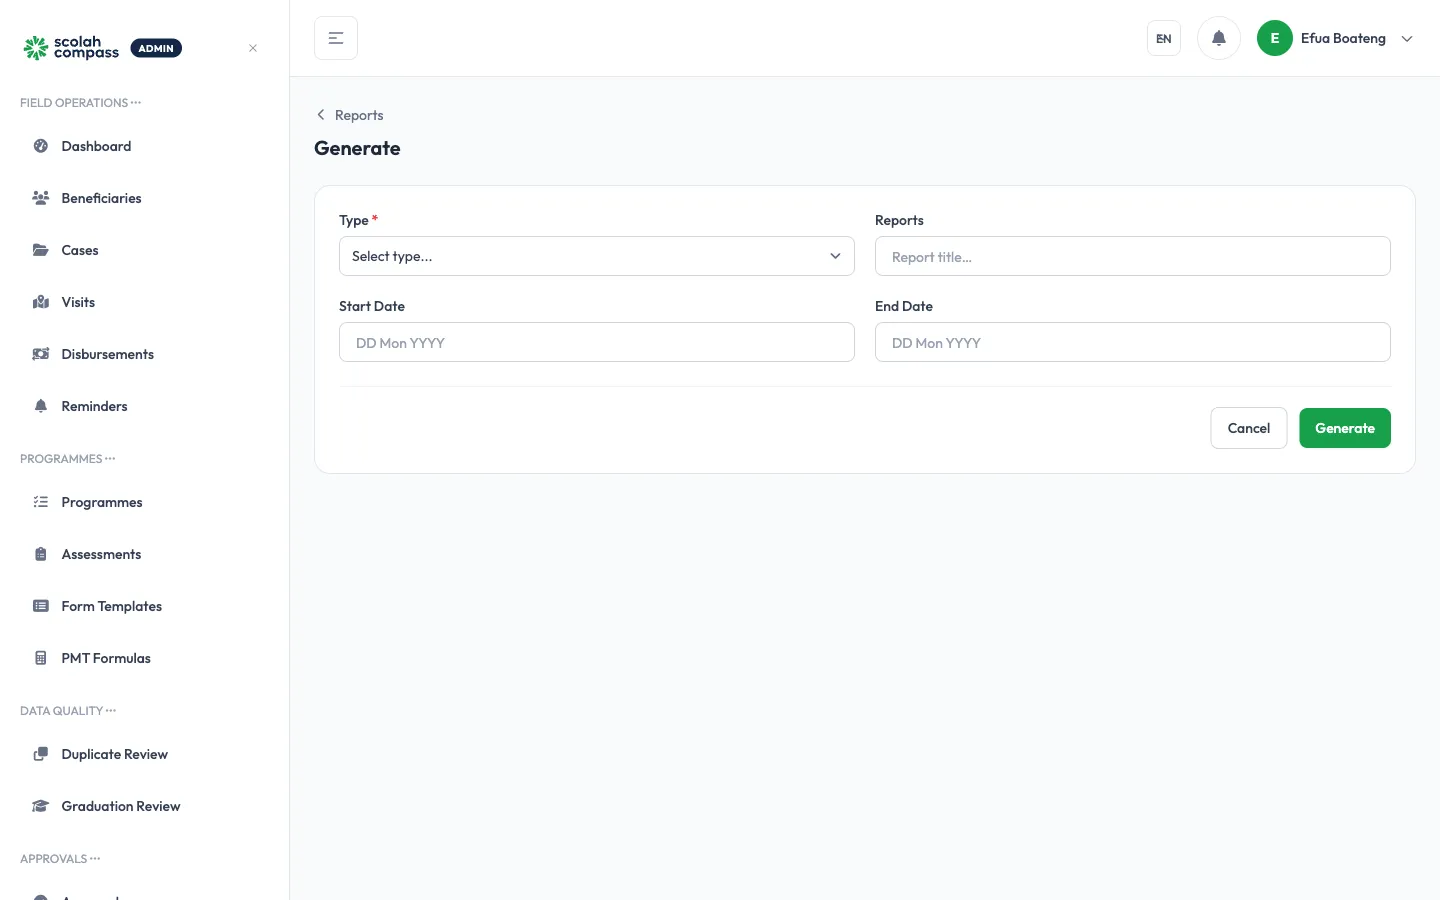1440x900 pixels.
Task: Click the Programmes list icon
Action: 41,502
